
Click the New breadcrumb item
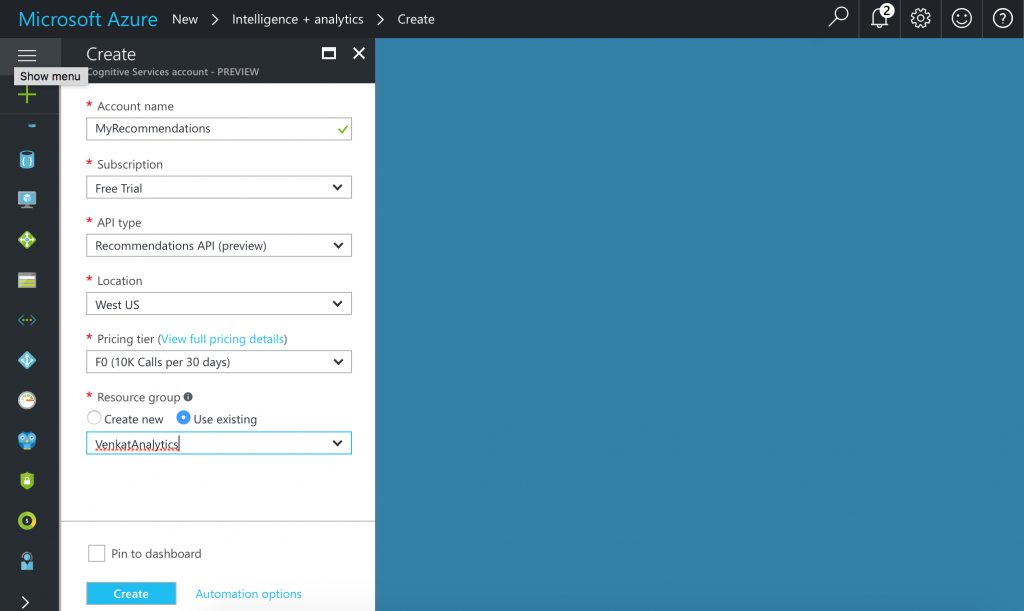click(x=185, y=19)
